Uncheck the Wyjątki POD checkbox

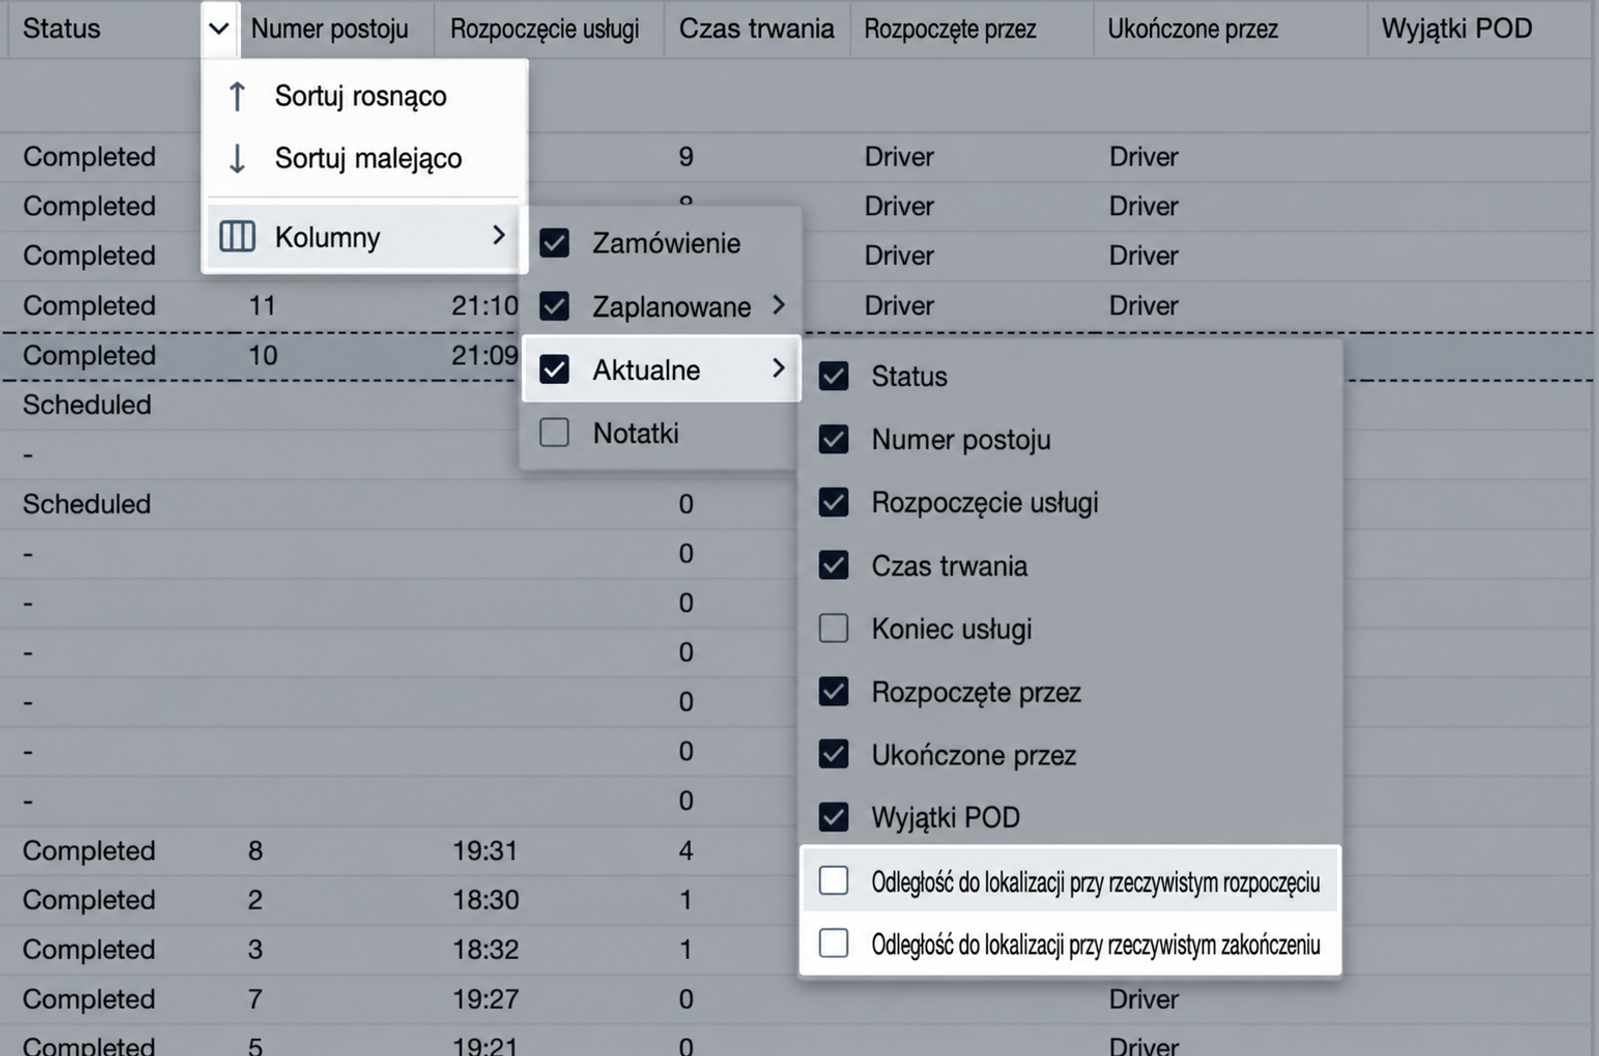pyautogui.click(x=833, y=817)
